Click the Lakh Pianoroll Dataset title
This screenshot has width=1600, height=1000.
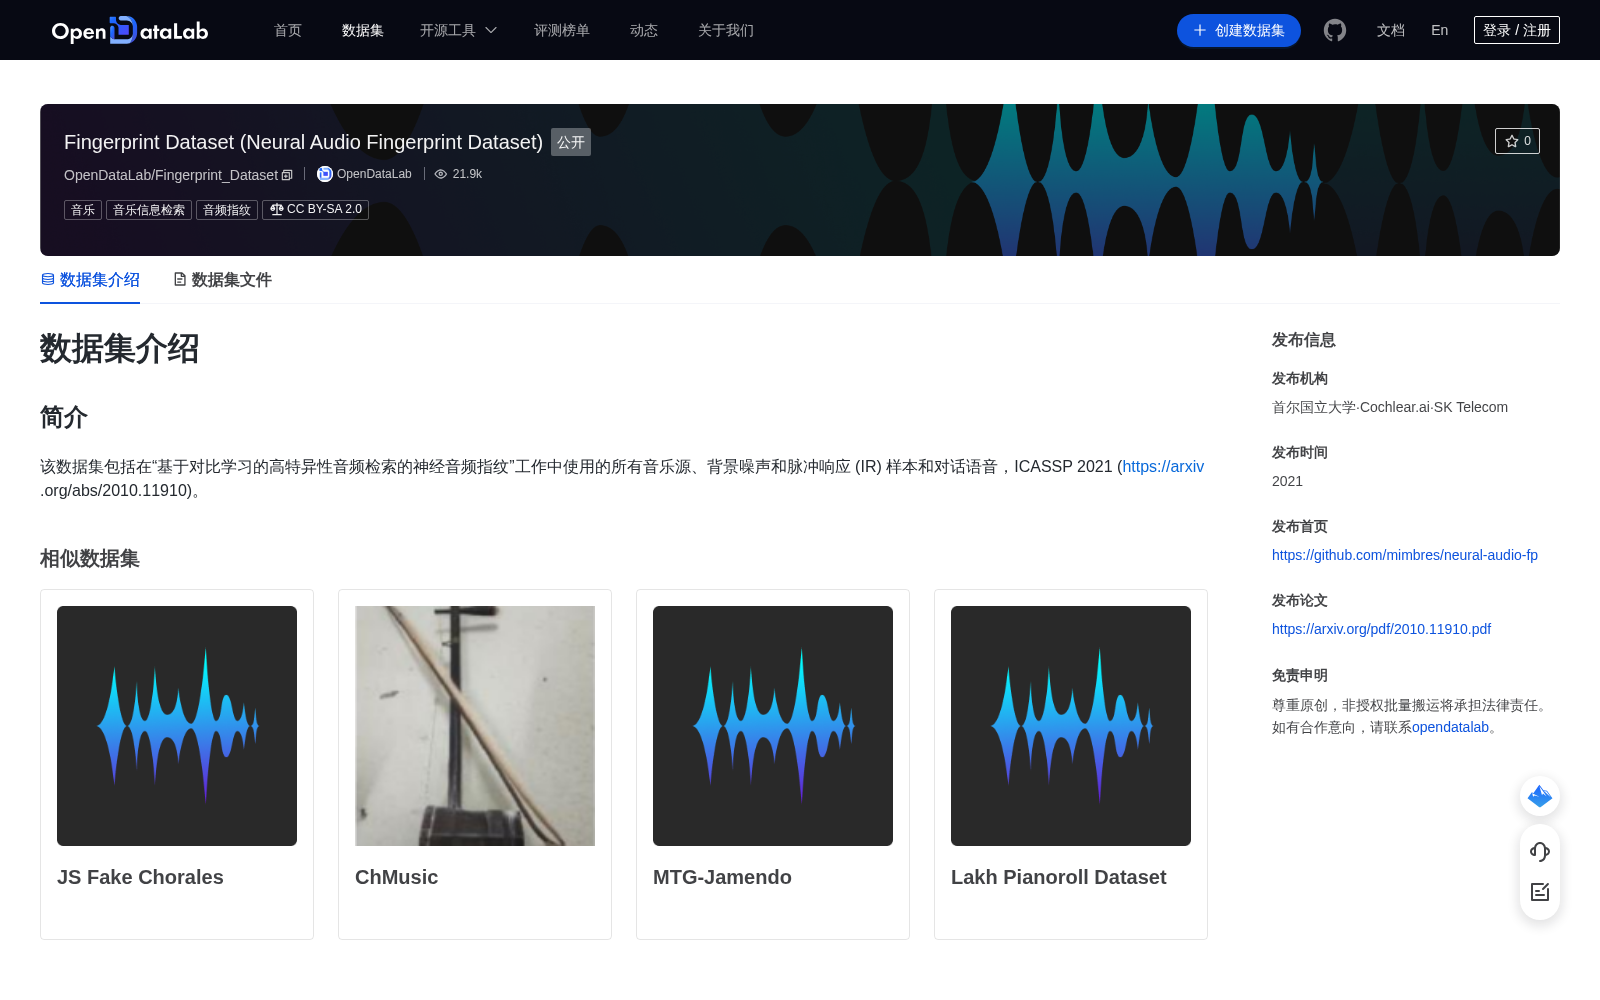[1058, 877]
